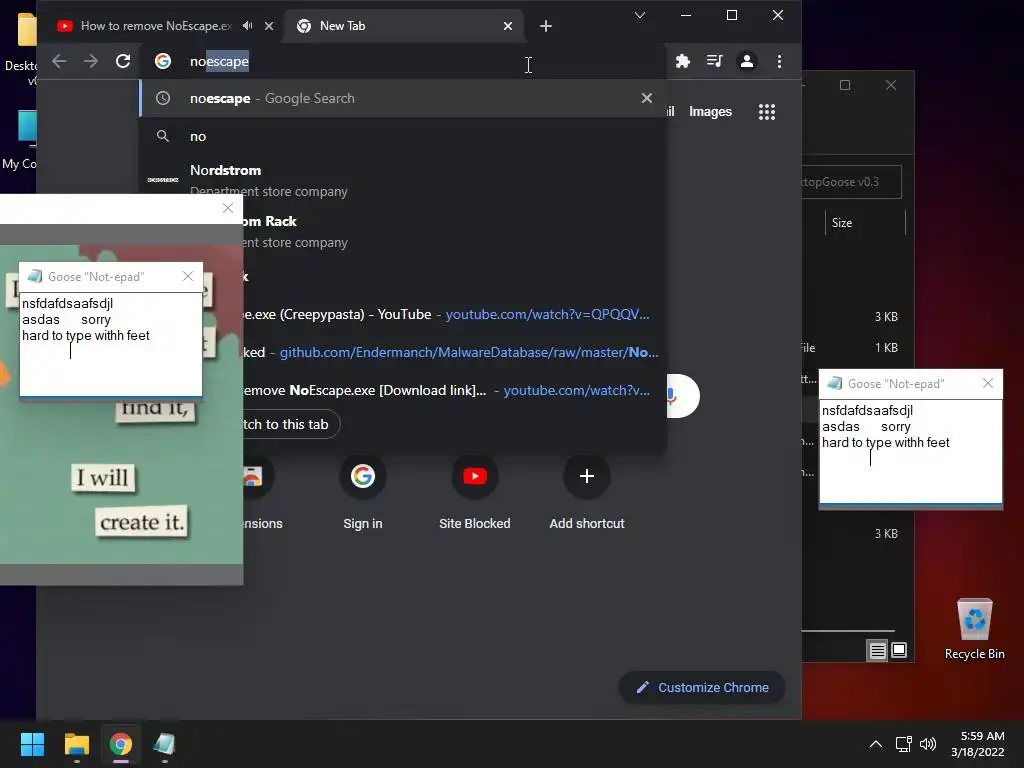Click the text area of left Not-epad
The width and height of the screenshot is (1024, 768).
111,344
